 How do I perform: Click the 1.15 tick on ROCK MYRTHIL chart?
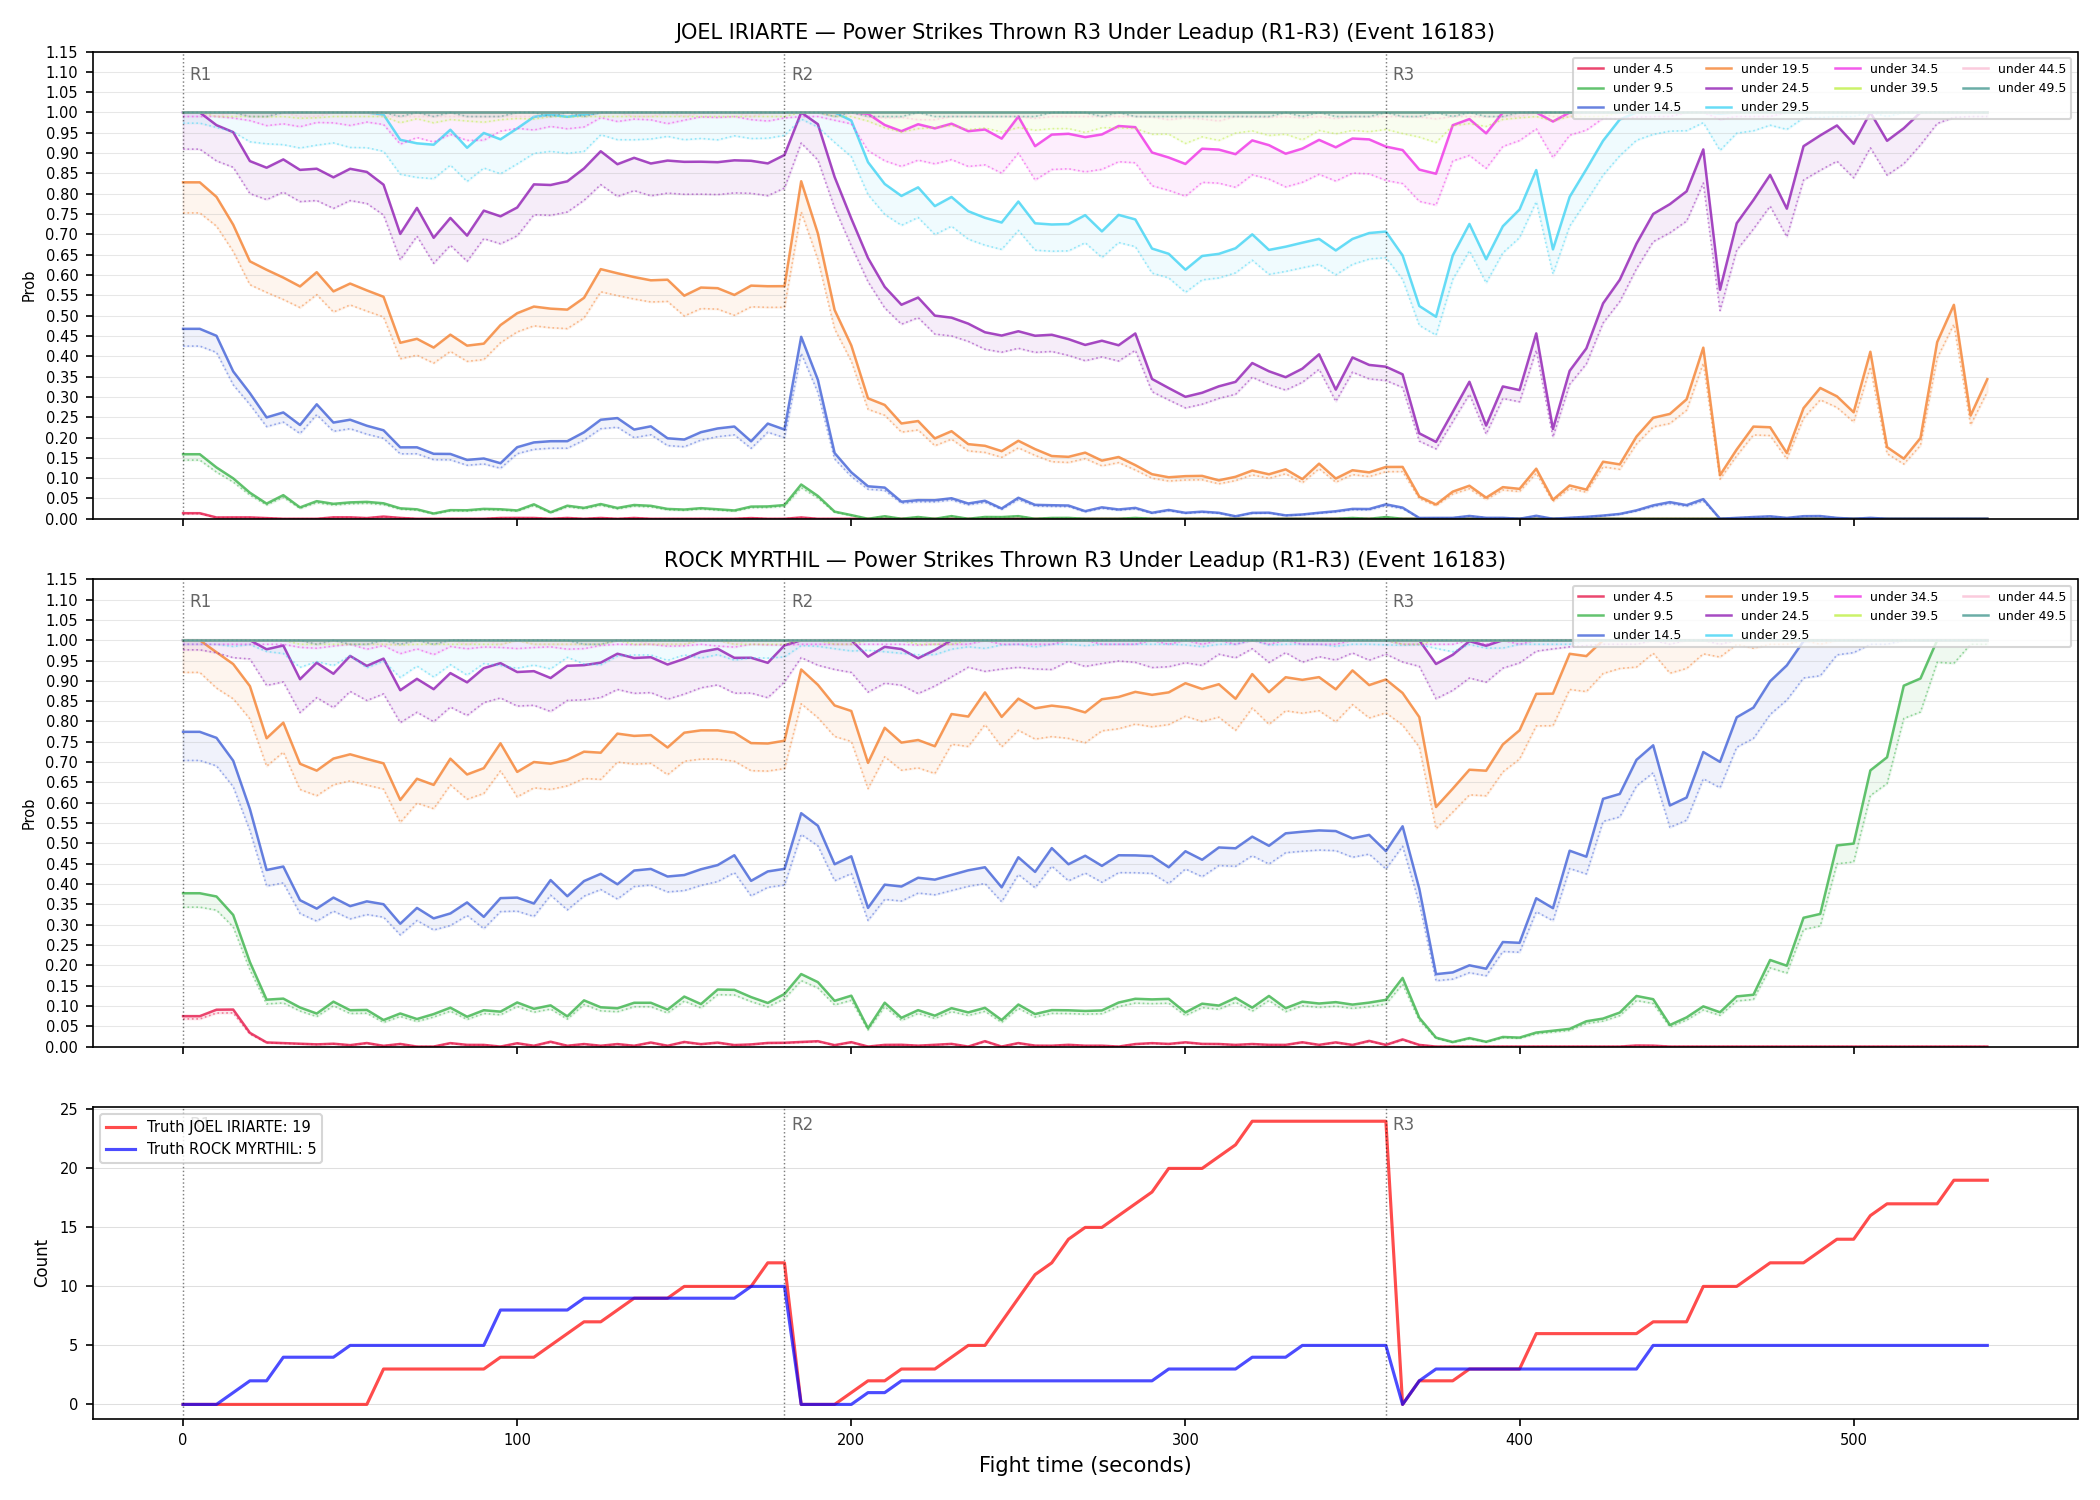(62, 579)
